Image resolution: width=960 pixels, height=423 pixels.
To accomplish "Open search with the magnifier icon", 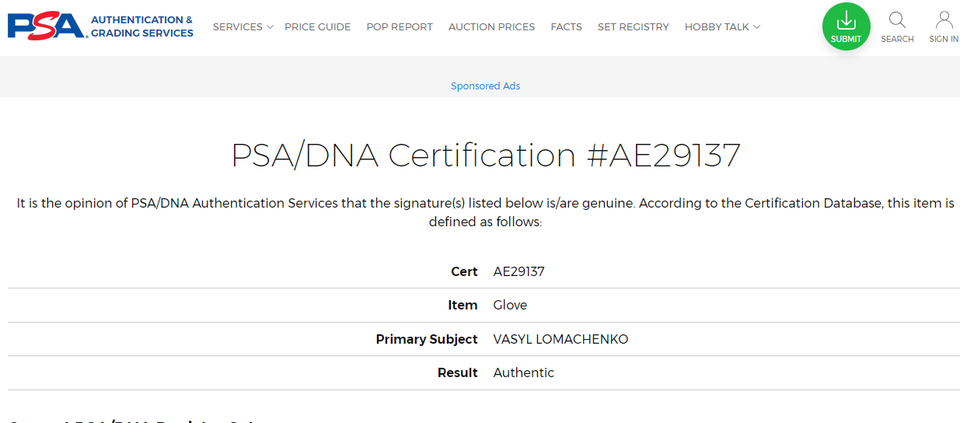I will 897,20.
